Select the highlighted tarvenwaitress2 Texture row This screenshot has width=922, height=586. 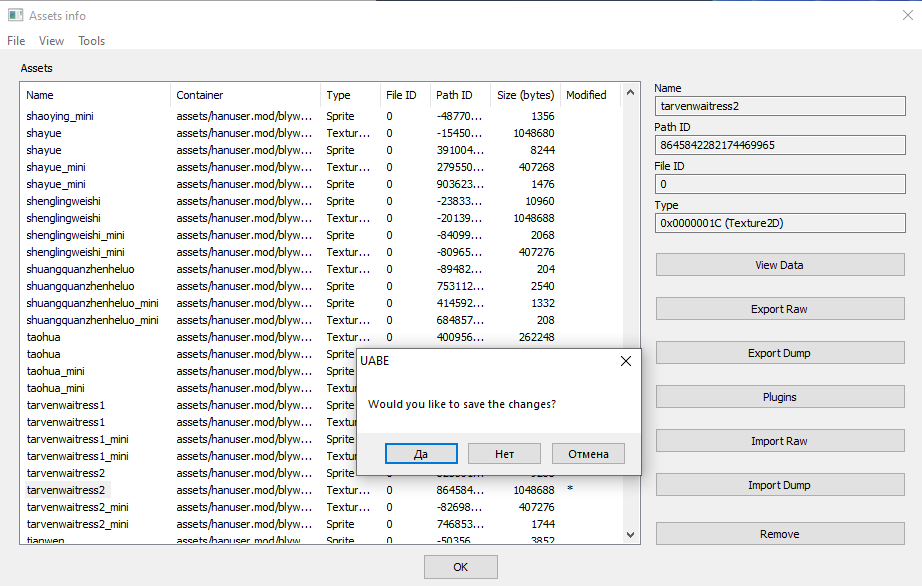click(x=321, y=490)
